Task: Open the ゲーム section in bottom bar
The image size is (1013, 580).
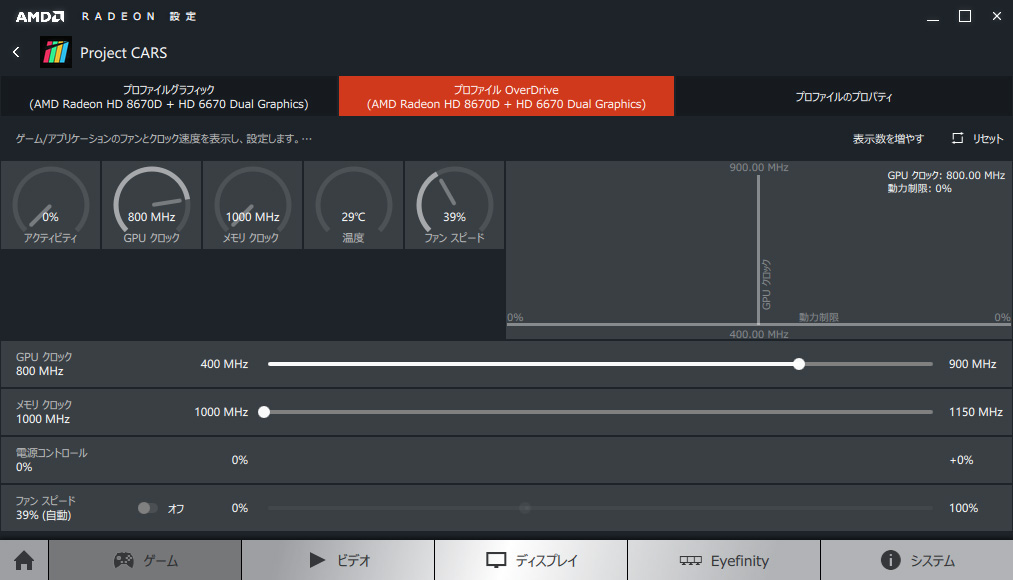Action: coord(145,560)
